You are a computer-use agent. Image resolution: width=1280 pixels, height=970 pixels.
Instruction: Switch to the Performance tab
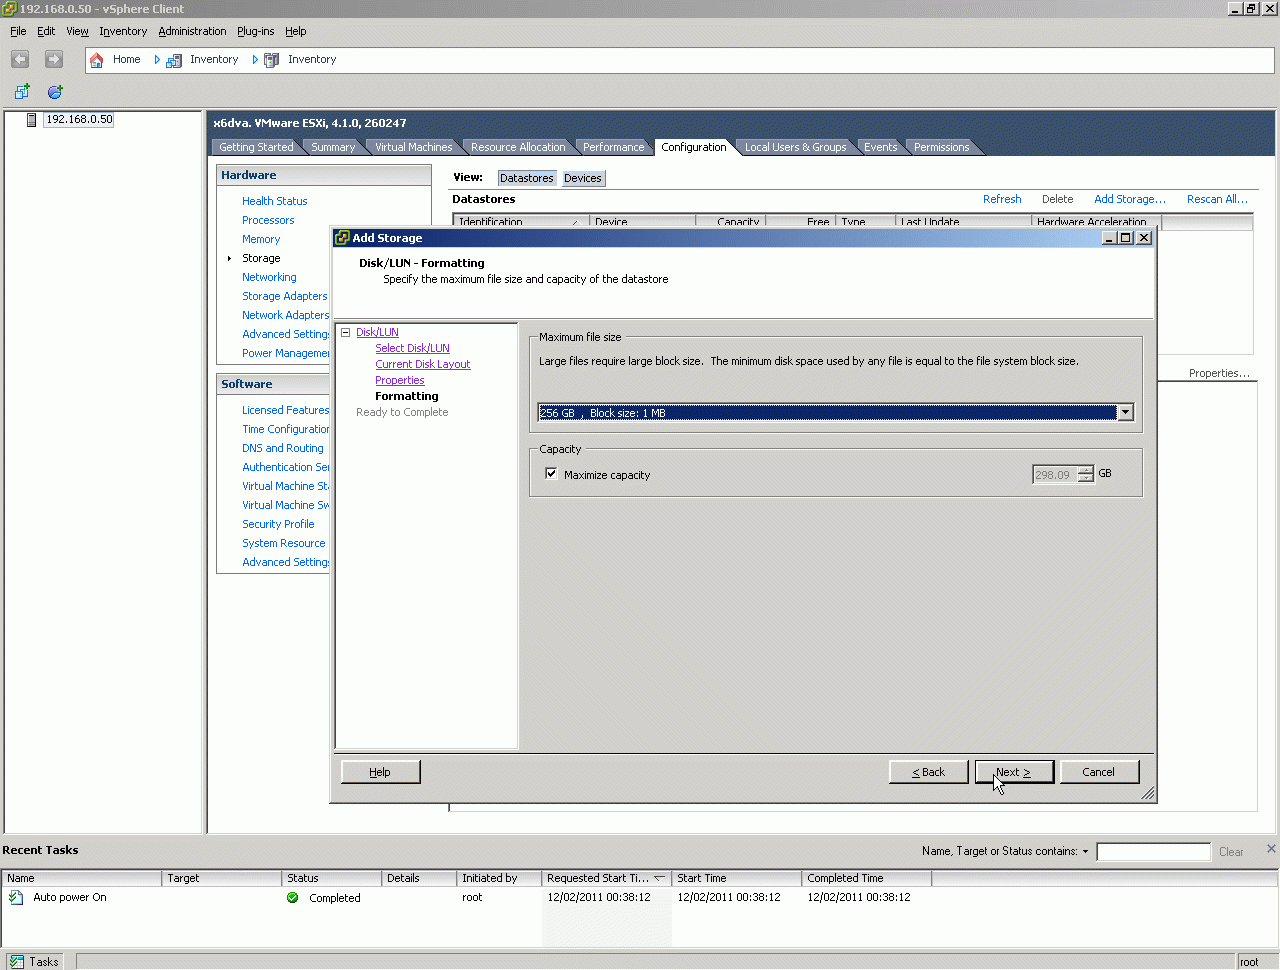614,147
